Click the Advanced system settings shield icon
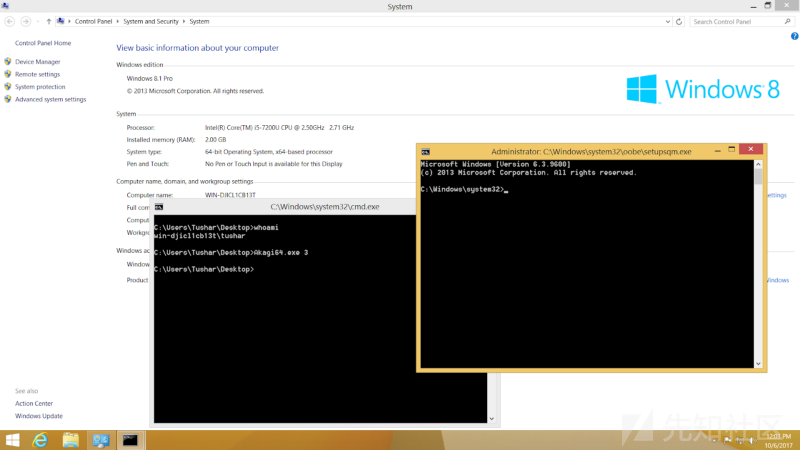The width and height of the screenshot is (800, 450). tap(8, 99)
